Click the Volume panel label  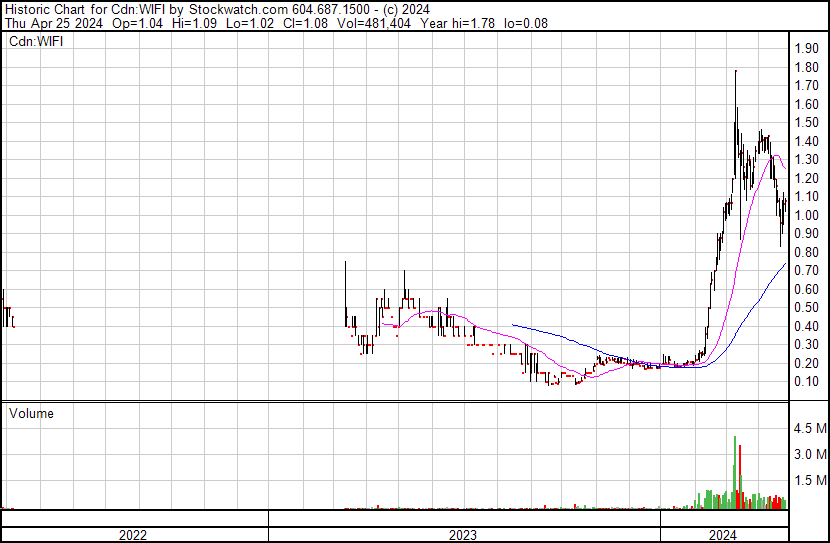(31, 413)
